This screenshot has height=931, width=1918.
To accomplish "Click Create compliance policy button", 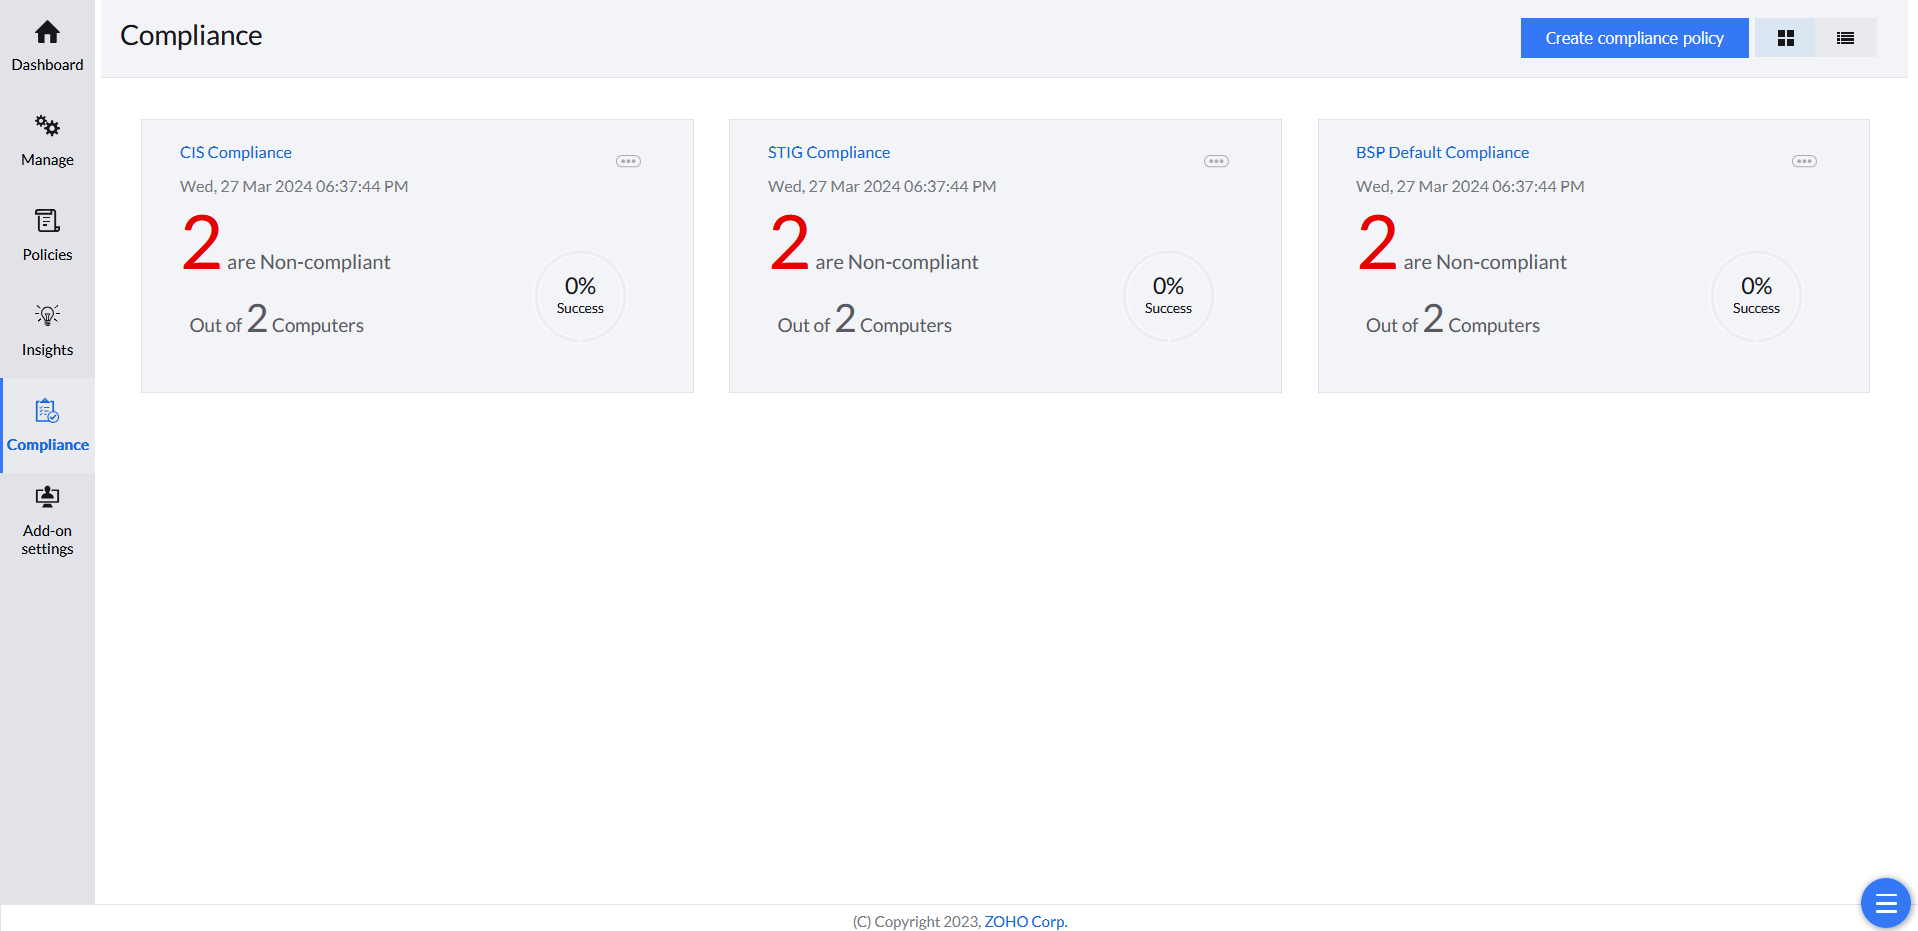I will tap(1634, 38).
